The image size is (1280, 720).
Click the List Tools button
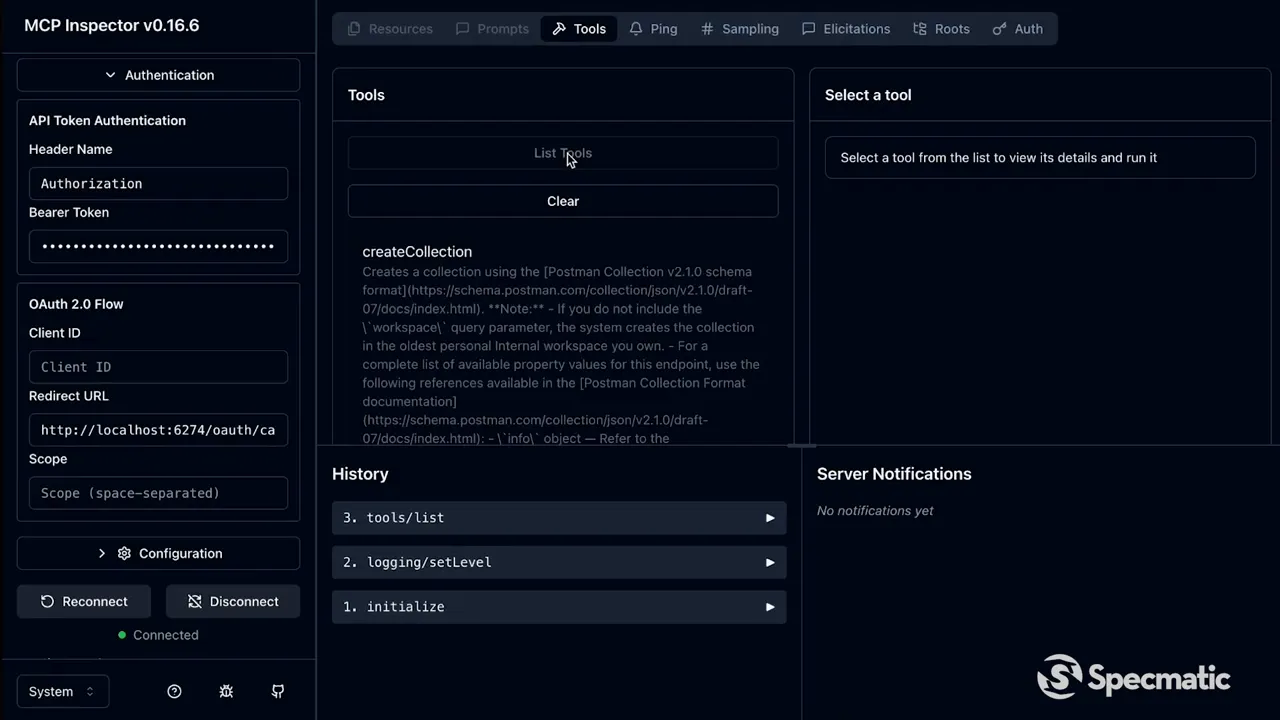pos(563,153)
